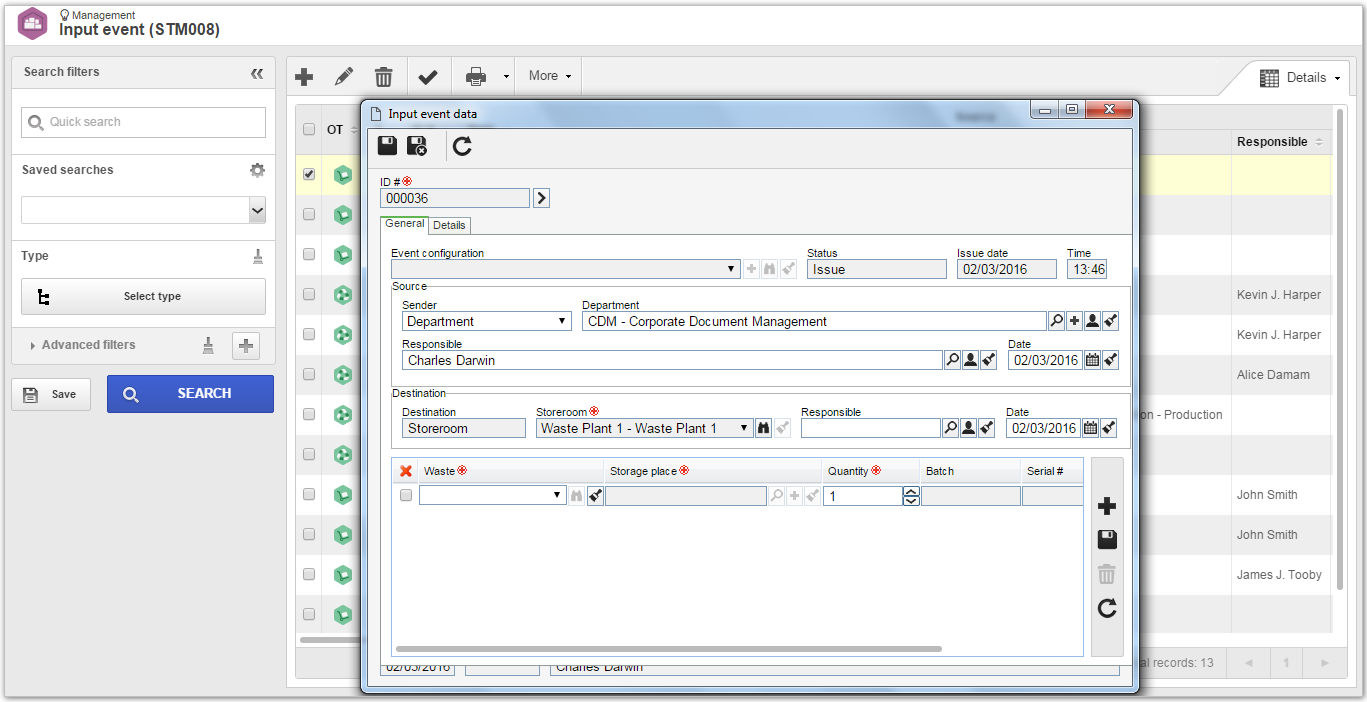1367x702 pixels.
Task: Search department with magnifier icon
Action: (1056, 321)
